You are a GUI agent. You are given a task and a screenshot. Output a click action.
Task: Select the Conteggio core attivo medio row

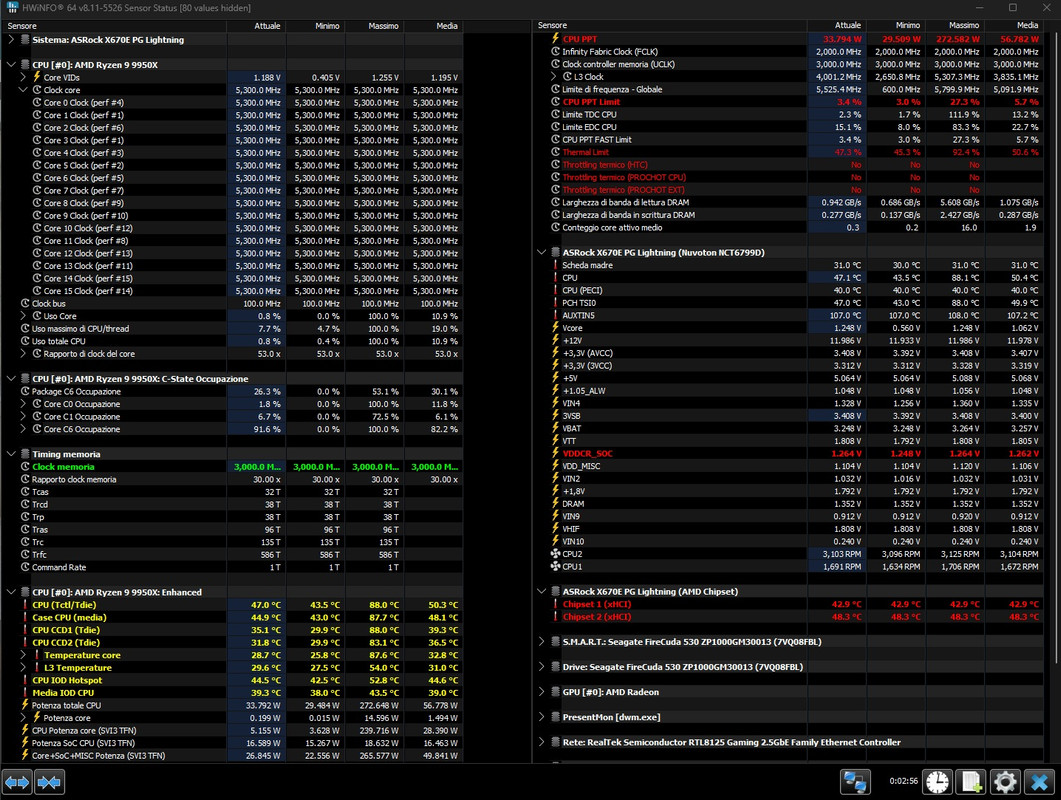pos(788,227)
